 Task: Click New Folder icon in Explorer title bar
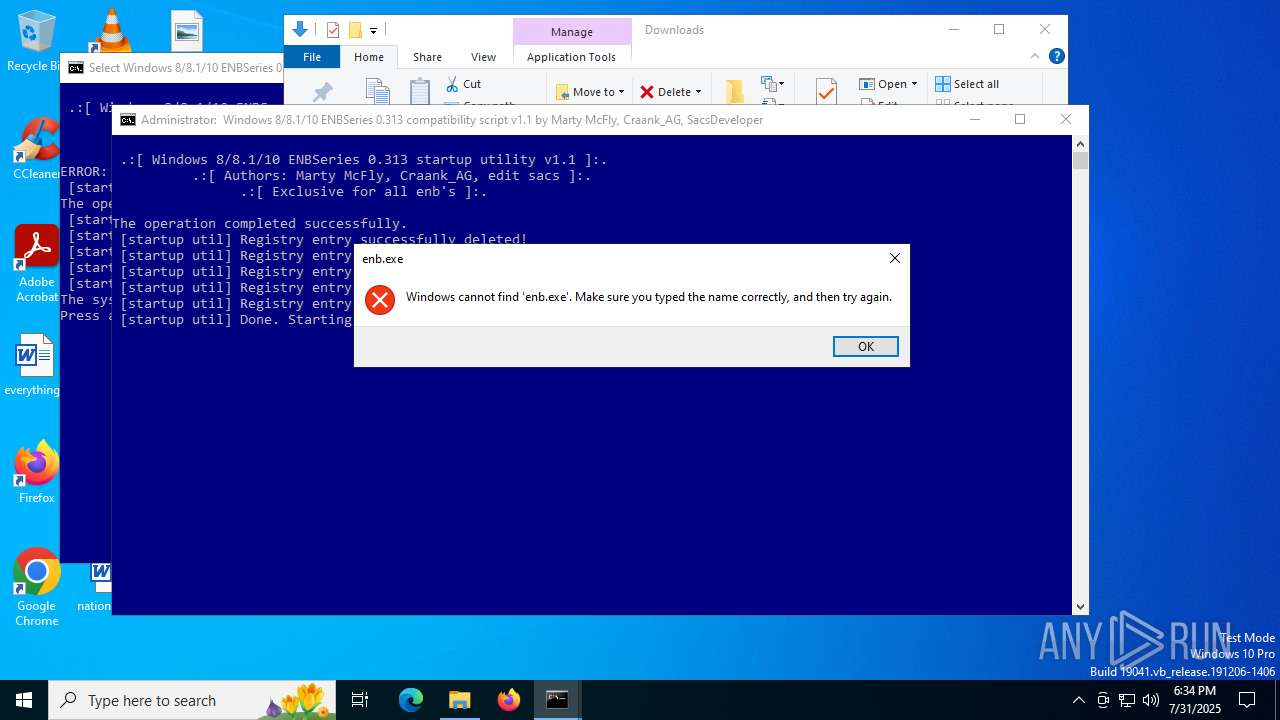coord(354,30)
